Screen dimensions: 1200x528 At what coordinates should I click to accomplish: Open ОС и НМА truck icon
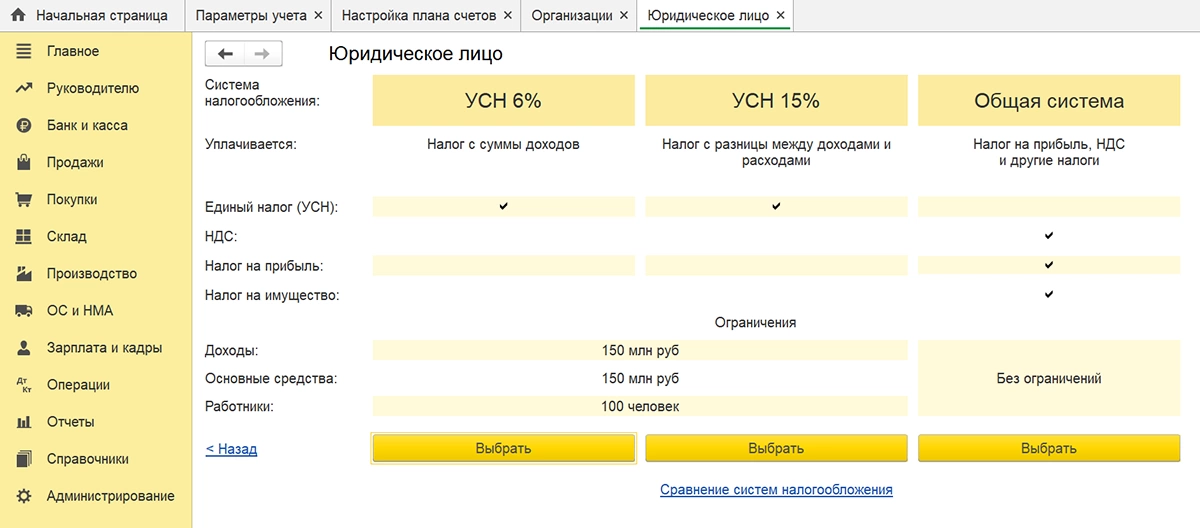coord(24,311)
